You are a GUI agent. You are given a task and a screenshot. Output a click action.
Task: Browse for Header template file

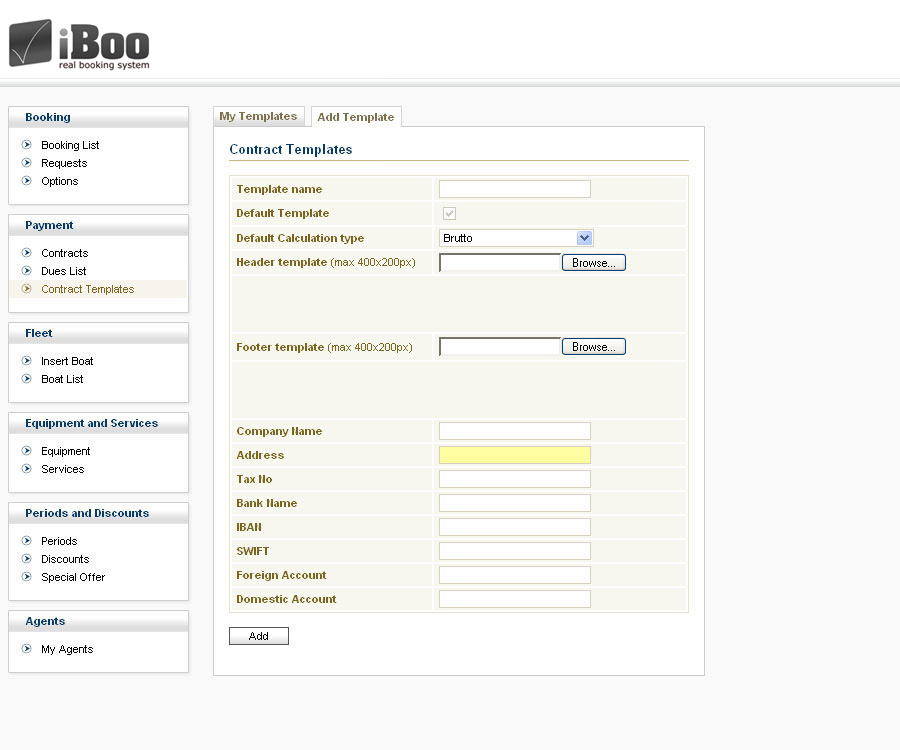click(x=593, y=263)
